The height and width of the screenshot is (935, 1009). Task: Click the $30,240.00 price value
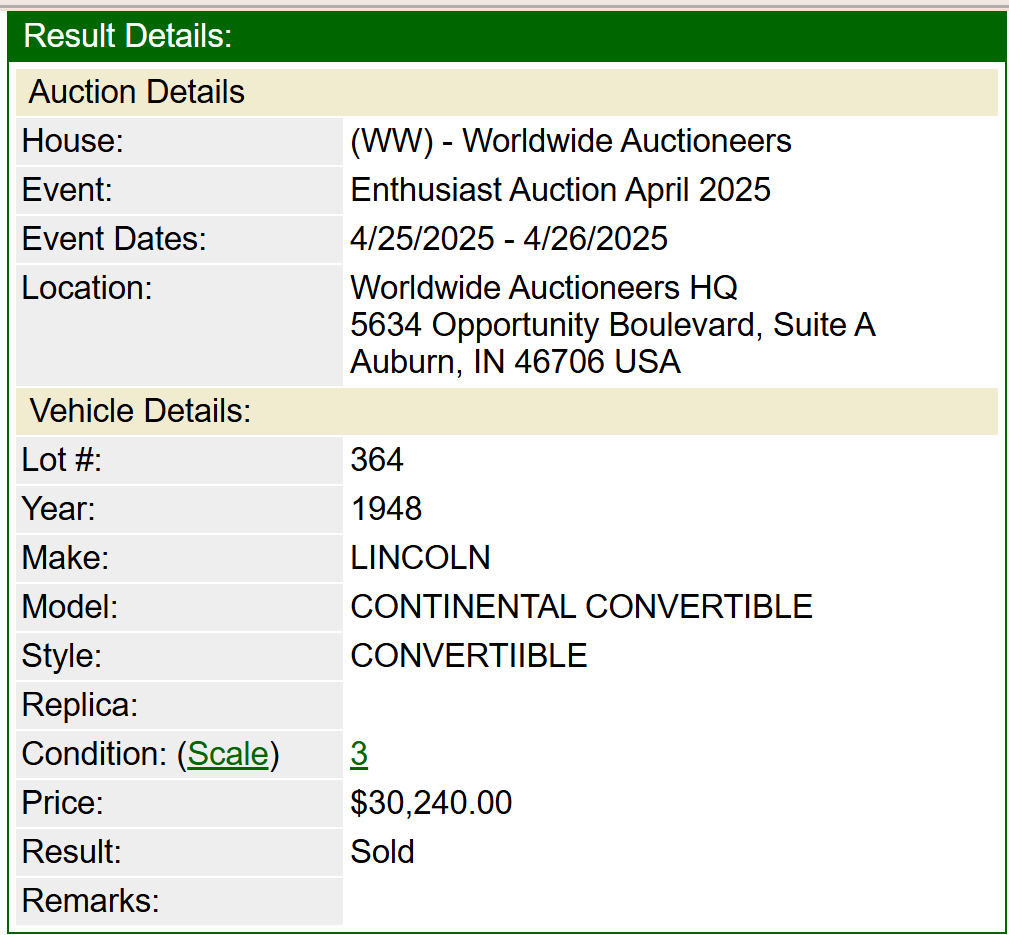[431, 803]
